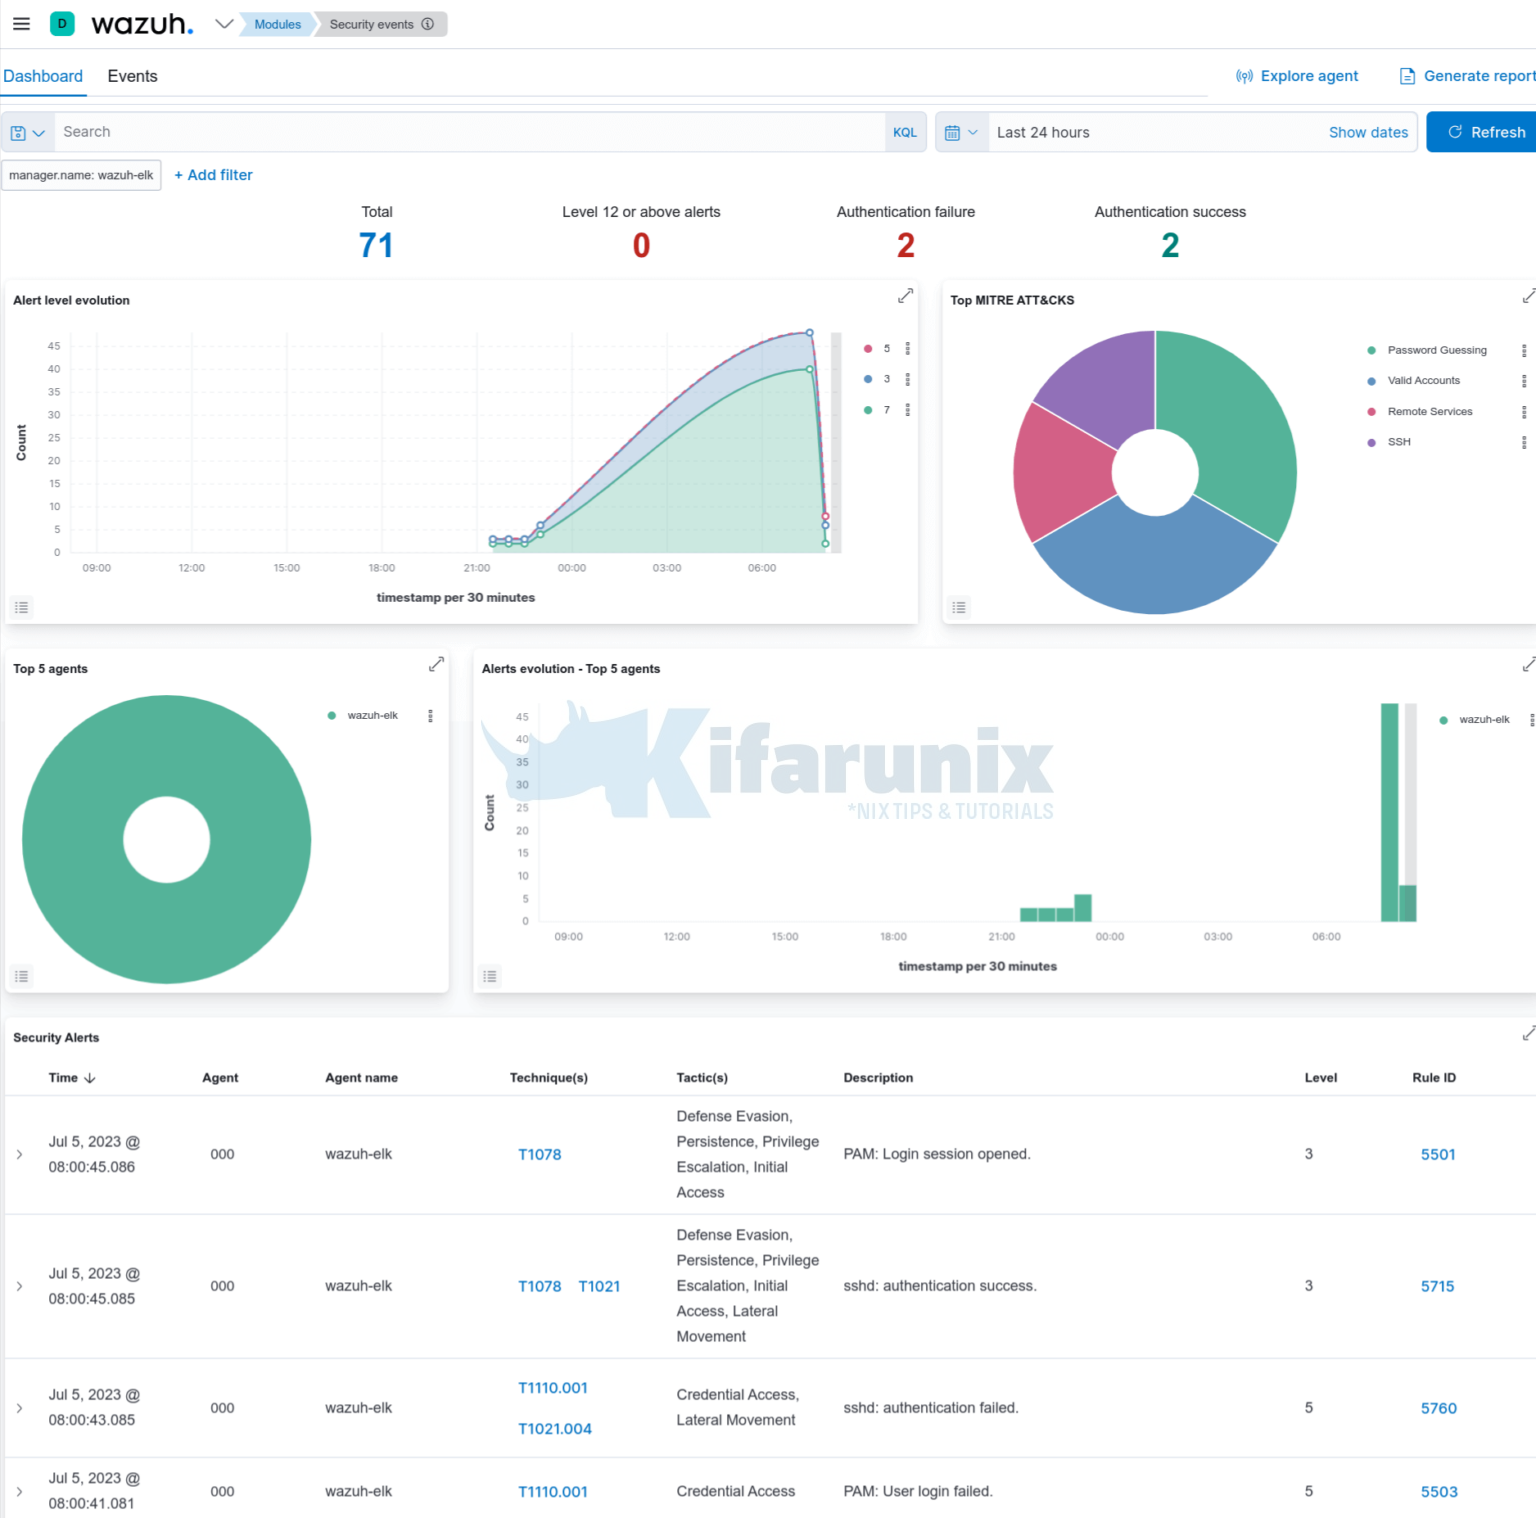This screenshot has width=1536, height=1518.
Task: Open the Last 24 hours time range selector
Action: tap(1043, 131)
